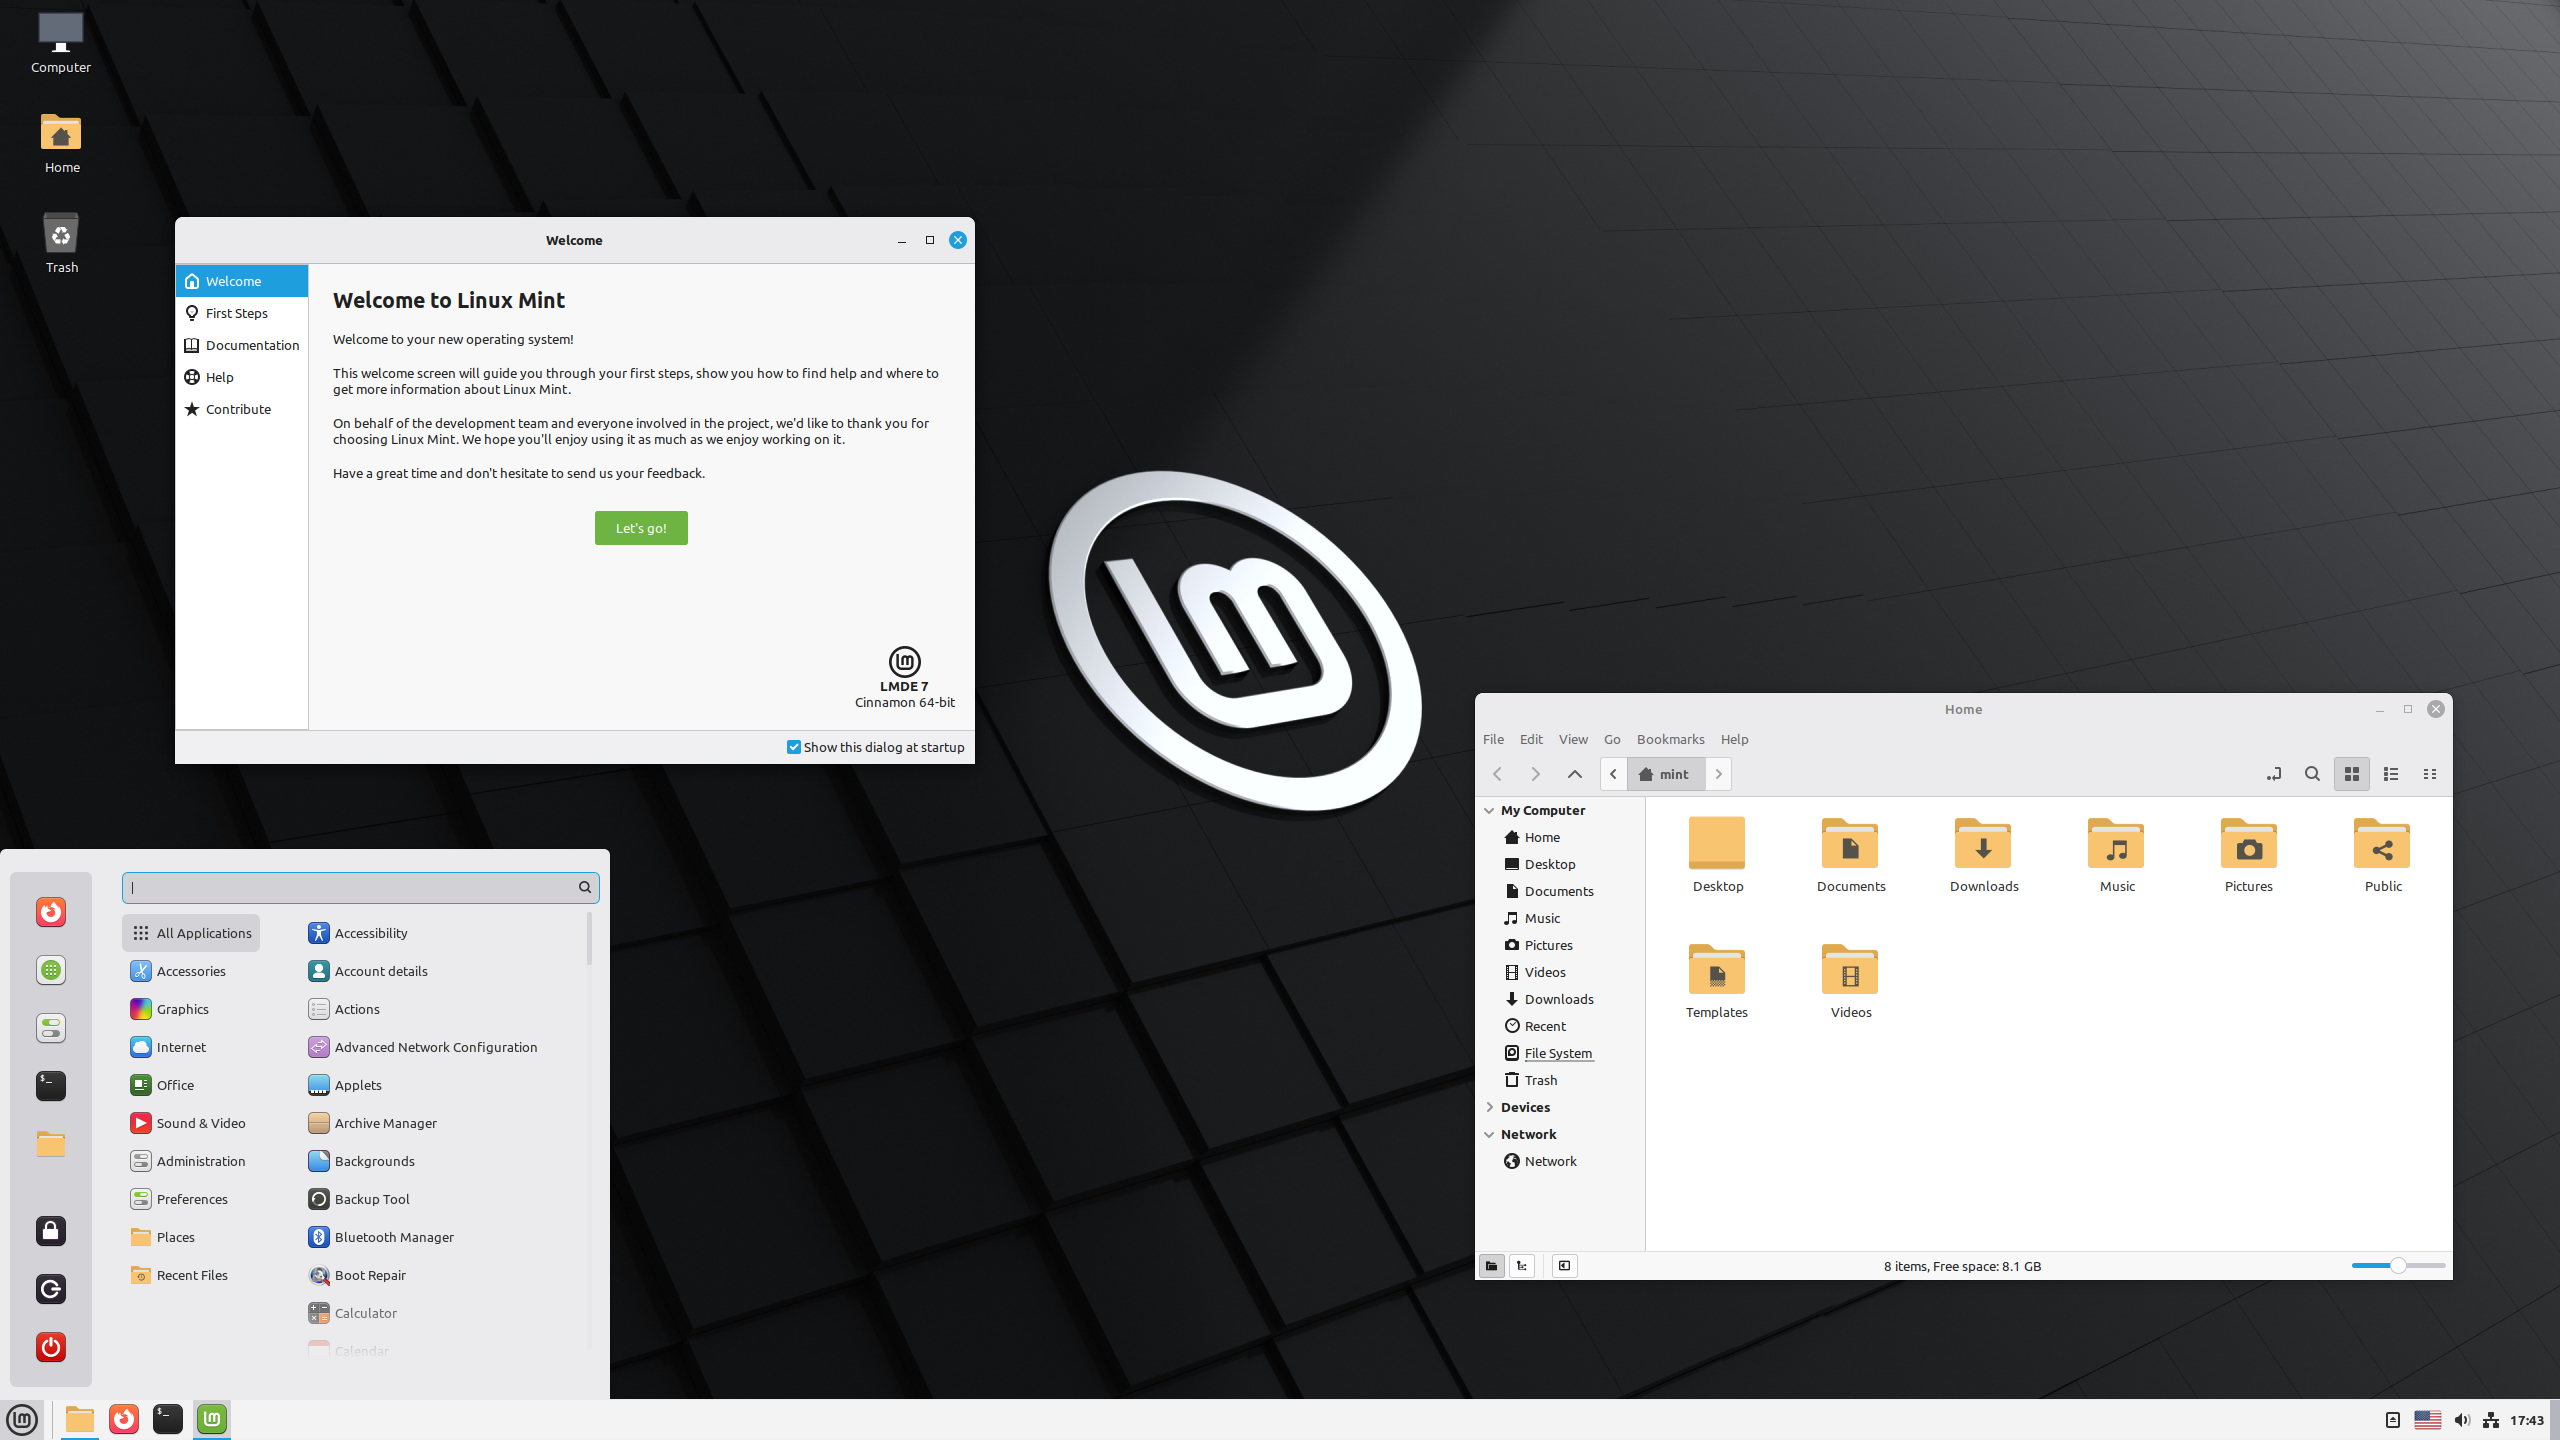
Task: Adjust the icon zoom slider
Action: [x=2398, y=1266]
